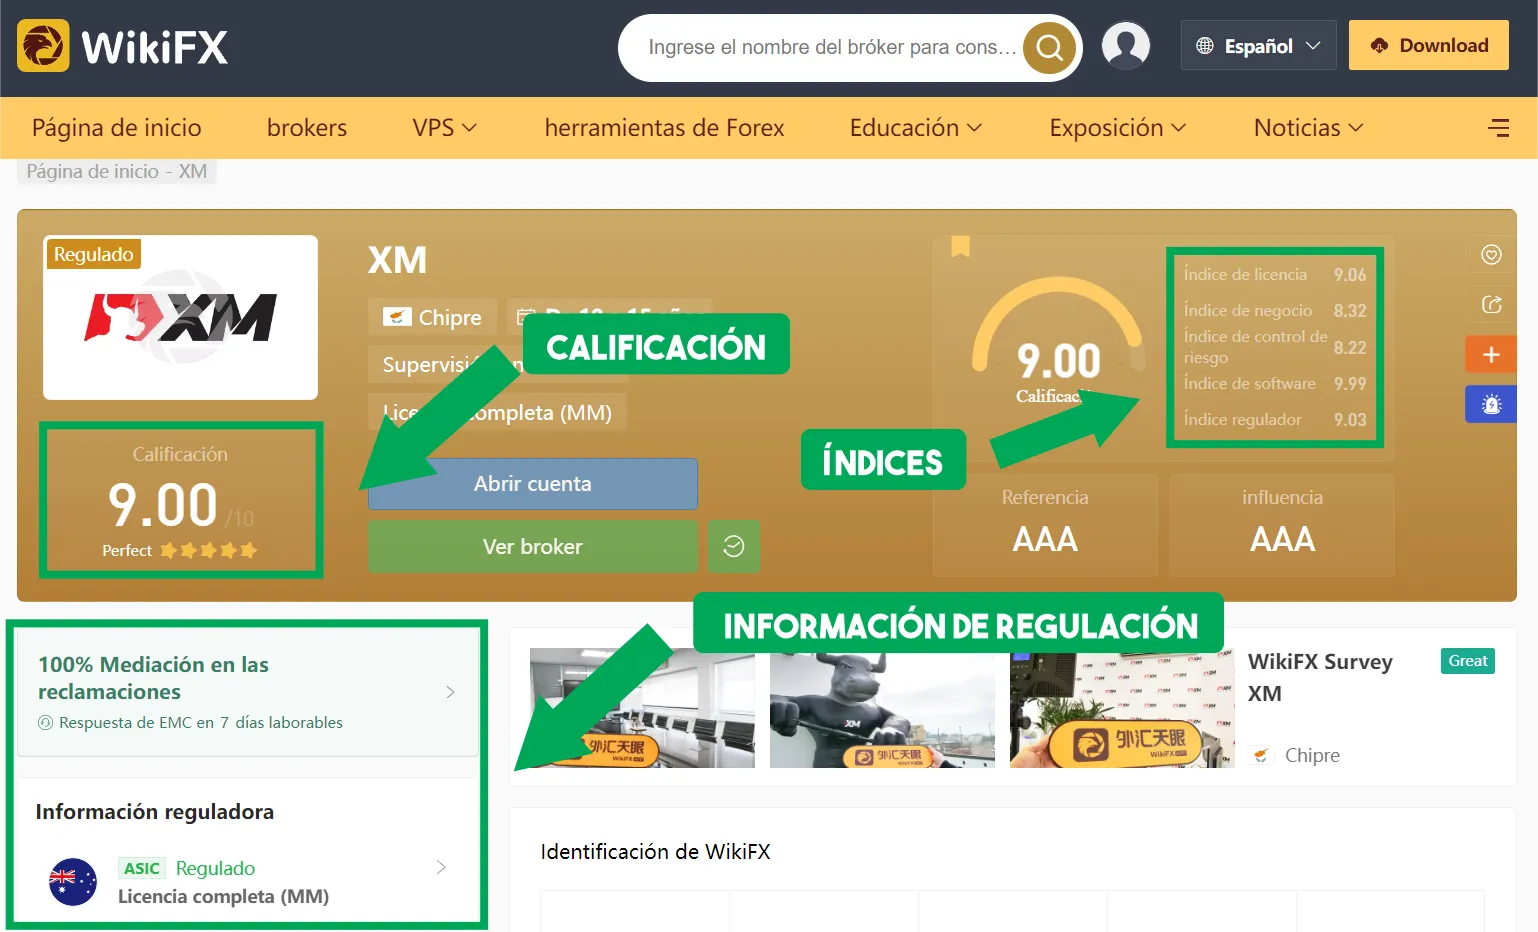This screenshot has height=932, width=1538.
Task: Click the Great rating badge
Action: (x=1468, y=661)
